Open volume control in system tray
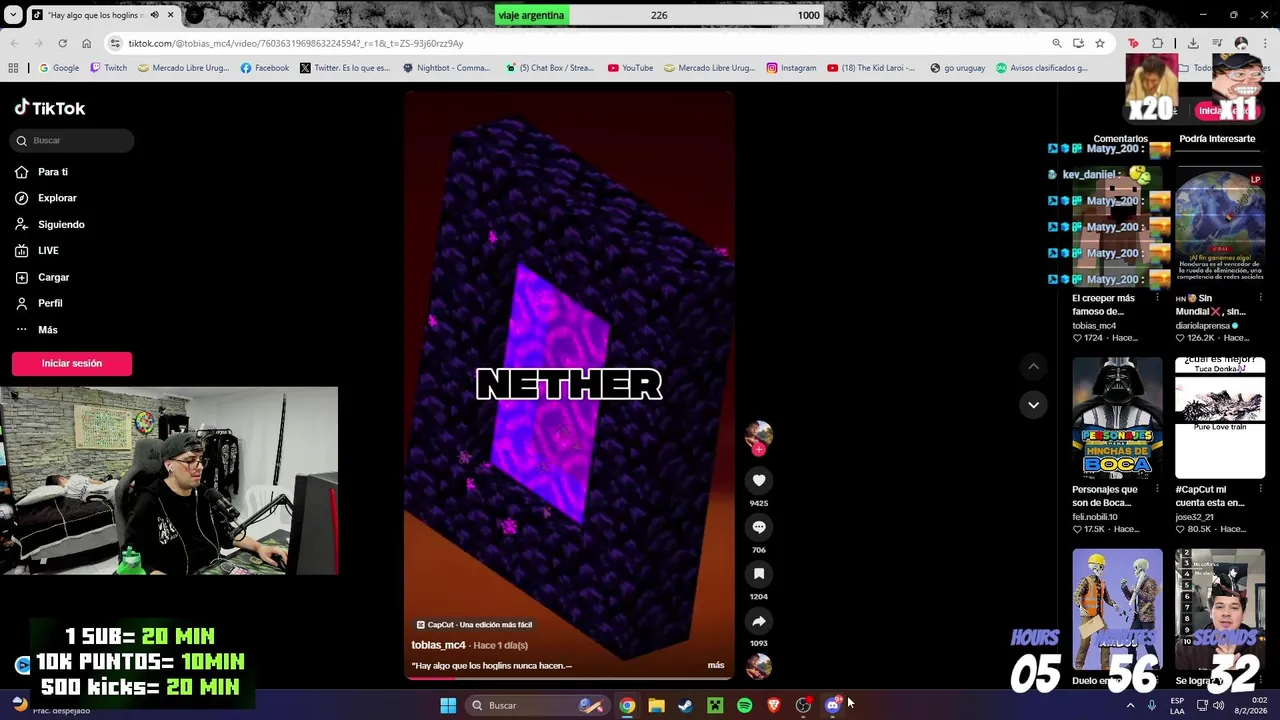The height and width of the screenshot is (720, 1280). pyautogui.click(x=1218, y=705)
